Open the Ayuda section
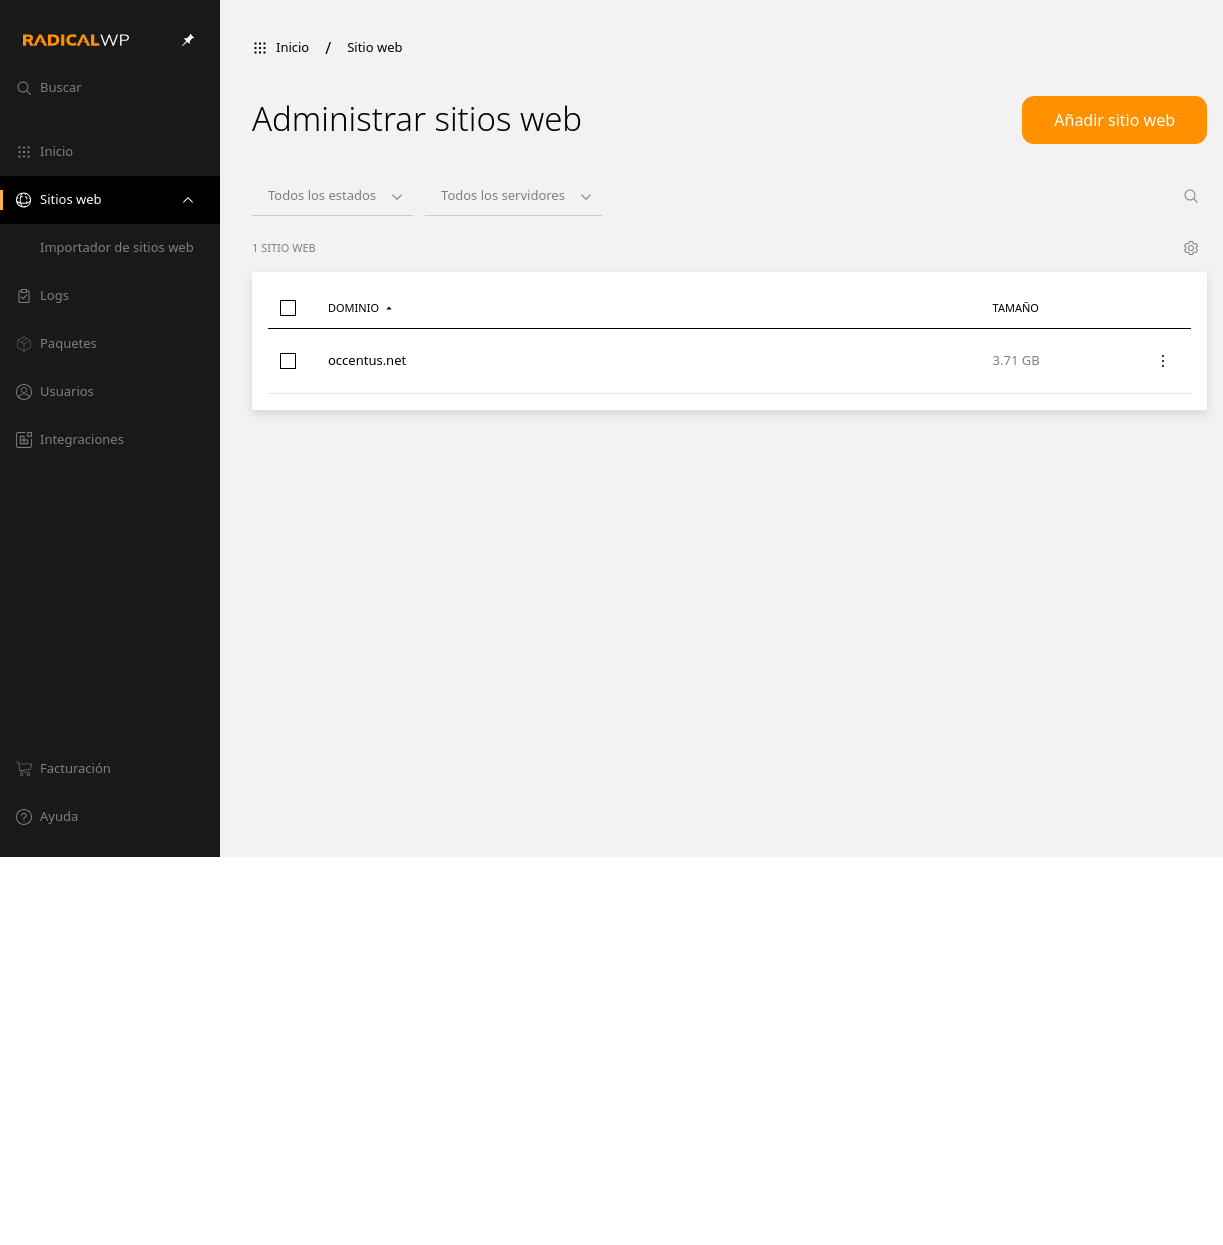Viewport: 1223px width, 1245px height. click(58, 816)
